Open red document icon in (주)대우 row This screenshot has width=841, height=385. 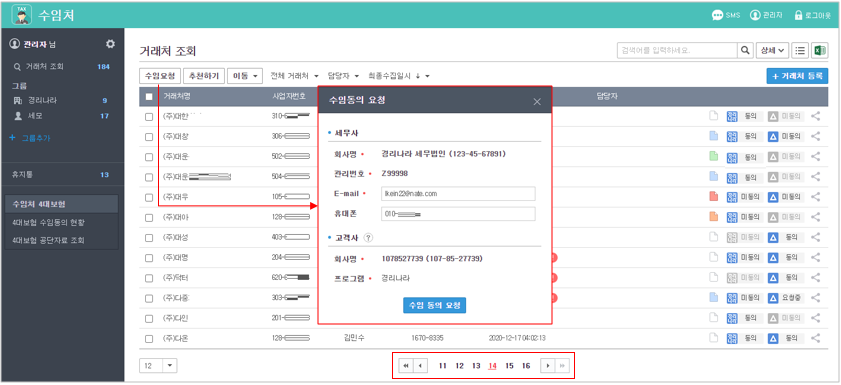coord(713,197)
